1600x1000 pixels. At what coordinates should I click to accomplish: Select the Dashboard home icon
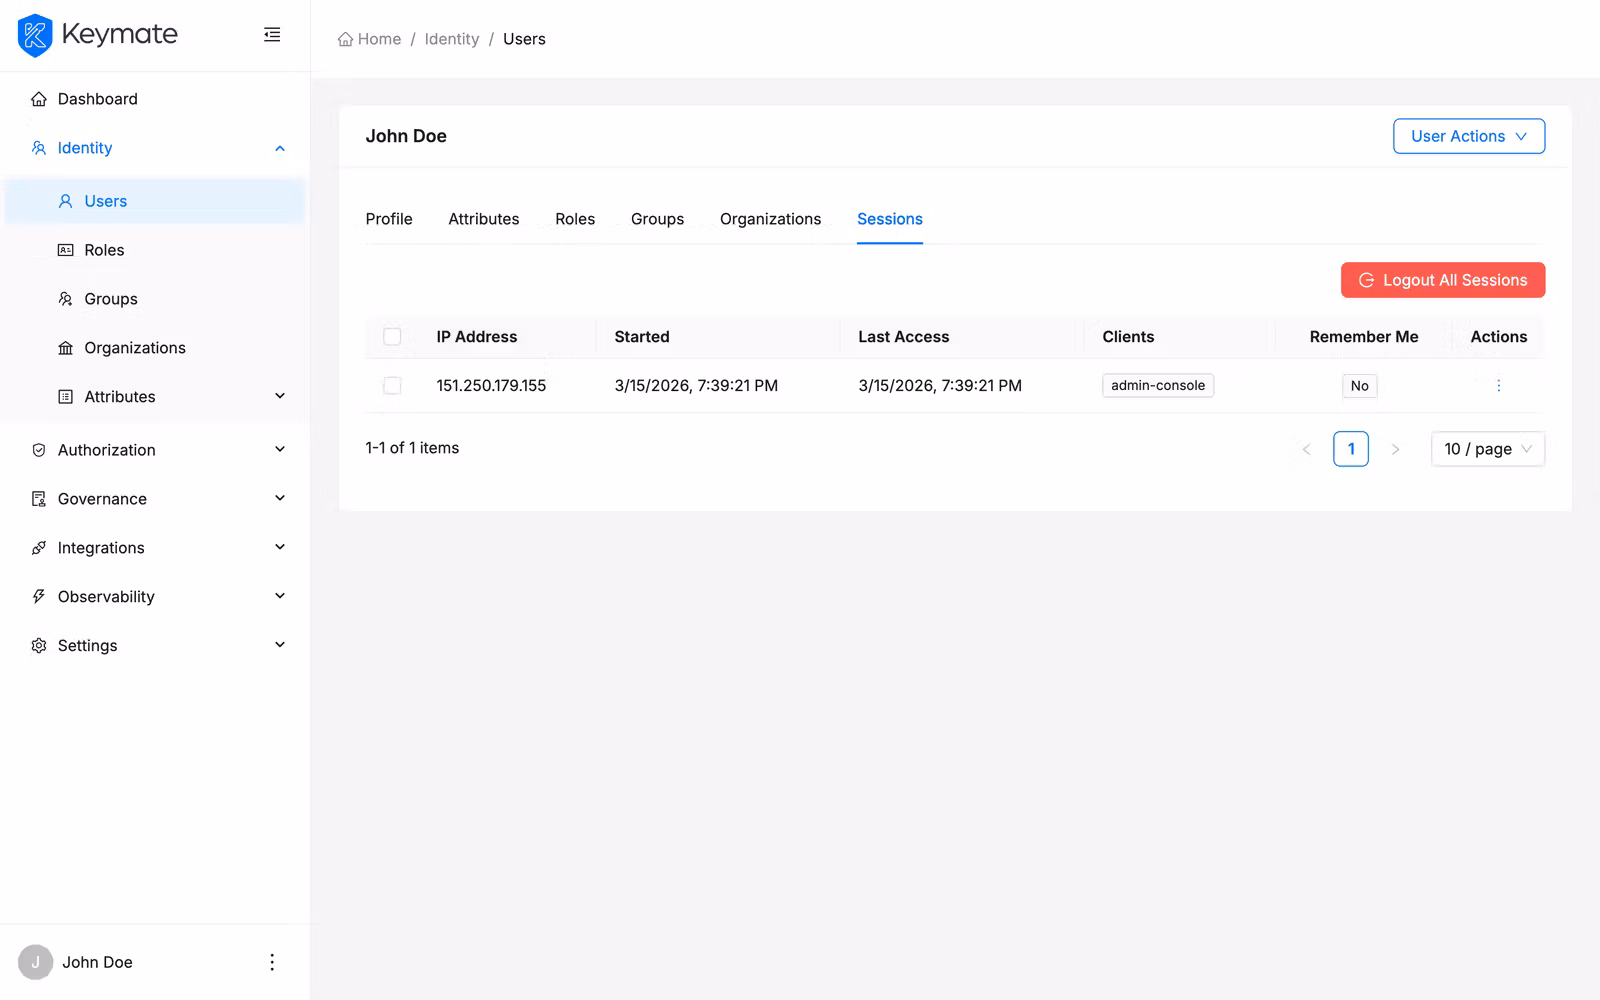pyautogui.click(x=38, y=98)
